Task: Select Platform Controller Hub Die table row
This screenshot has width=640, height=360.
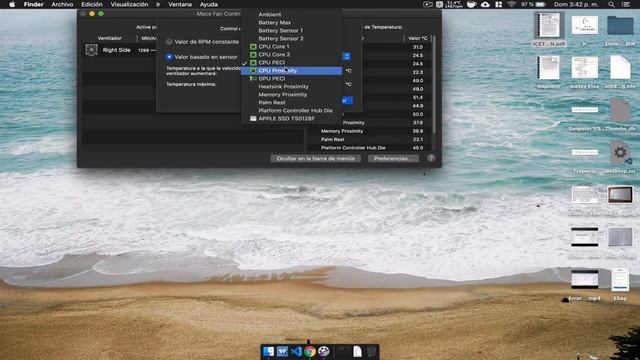Action: [x=369, y=148]
